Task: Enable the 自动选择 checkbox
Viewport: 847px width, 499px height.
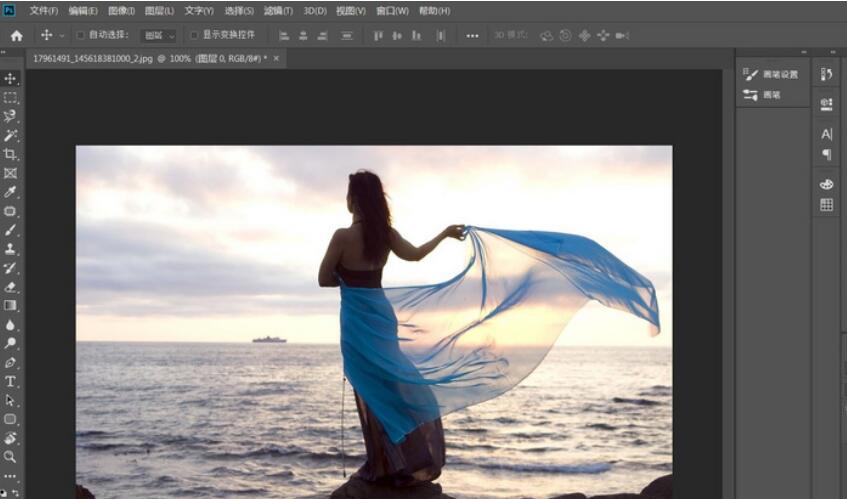Action: 80,35
